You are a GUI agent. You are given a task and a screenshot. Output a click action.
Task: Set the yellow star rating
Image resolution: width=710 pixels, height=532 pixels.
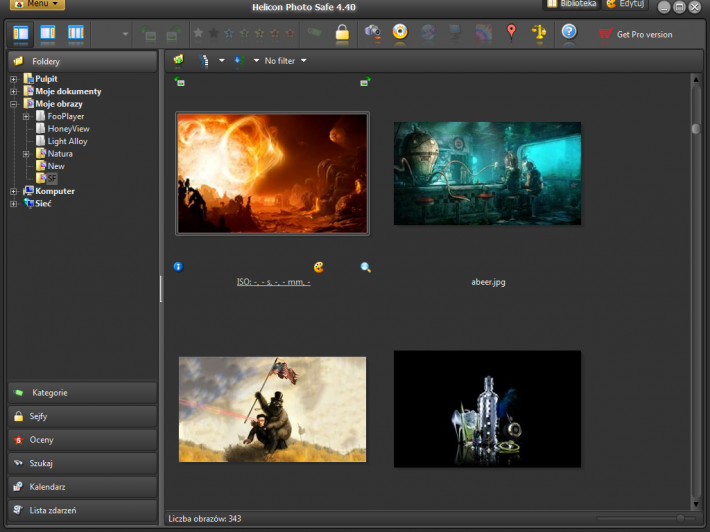[260, 33]
